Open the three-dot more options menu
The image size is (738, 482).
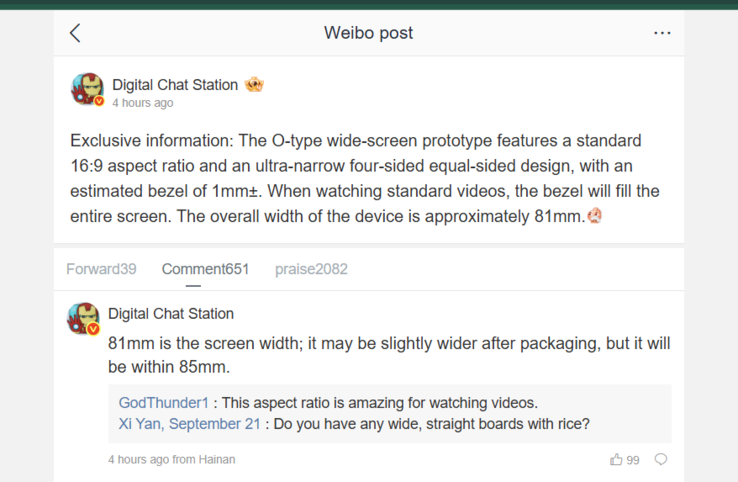point(662,33)
